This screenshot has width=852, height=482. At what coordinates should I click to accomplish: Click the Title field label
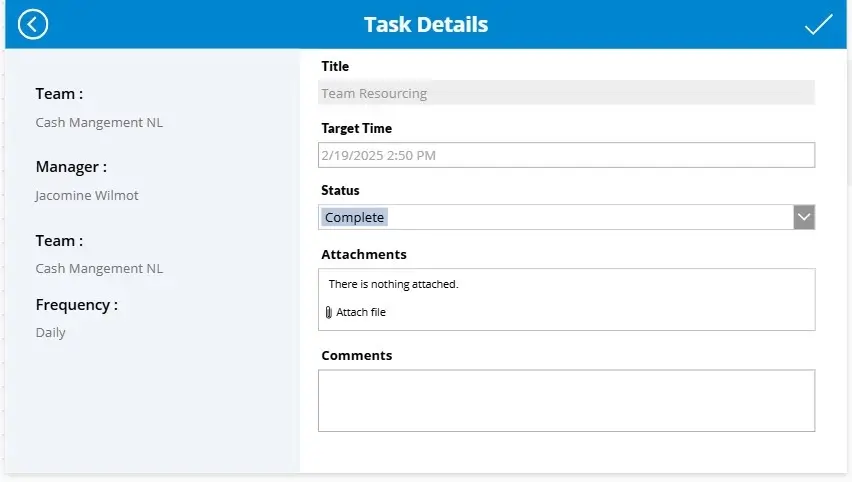click(335, 66)
